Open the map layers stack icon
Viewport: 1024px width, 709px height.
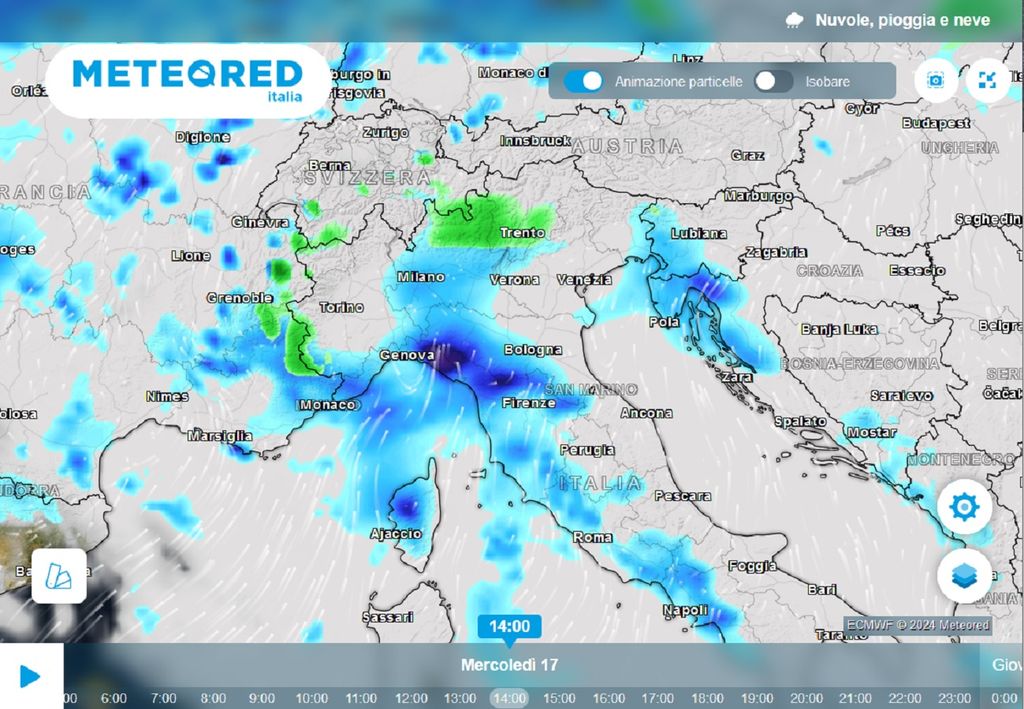tap(964, 575)
